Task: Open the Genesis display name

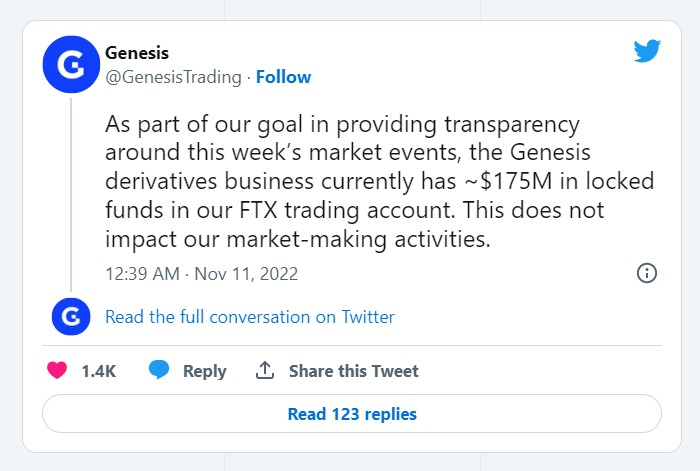Action: [138, 54]
